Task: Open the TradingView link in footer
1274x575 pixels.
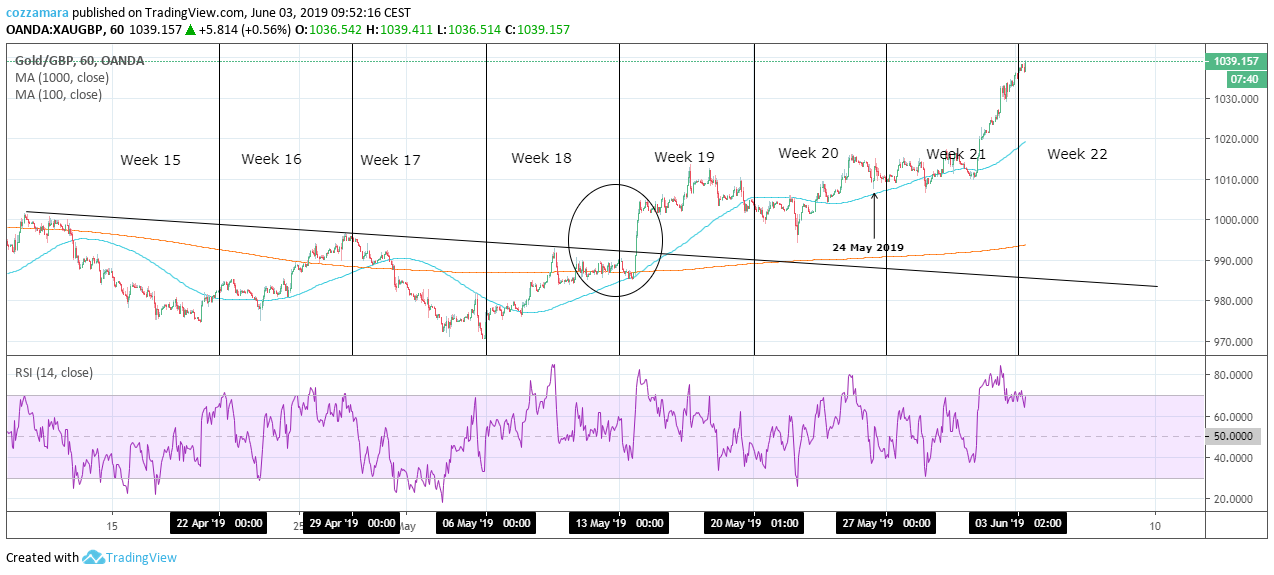Action: click(142, 558)
